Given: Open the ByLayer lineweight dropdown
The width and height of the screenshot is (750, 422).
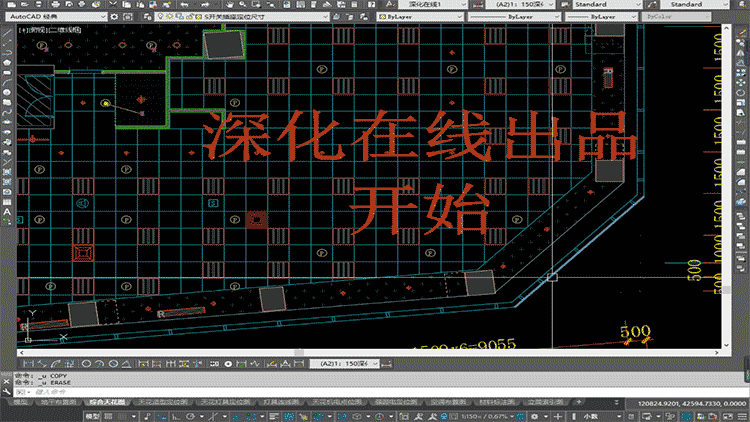Looking at the screenshot, I should [x=601, y=16].
